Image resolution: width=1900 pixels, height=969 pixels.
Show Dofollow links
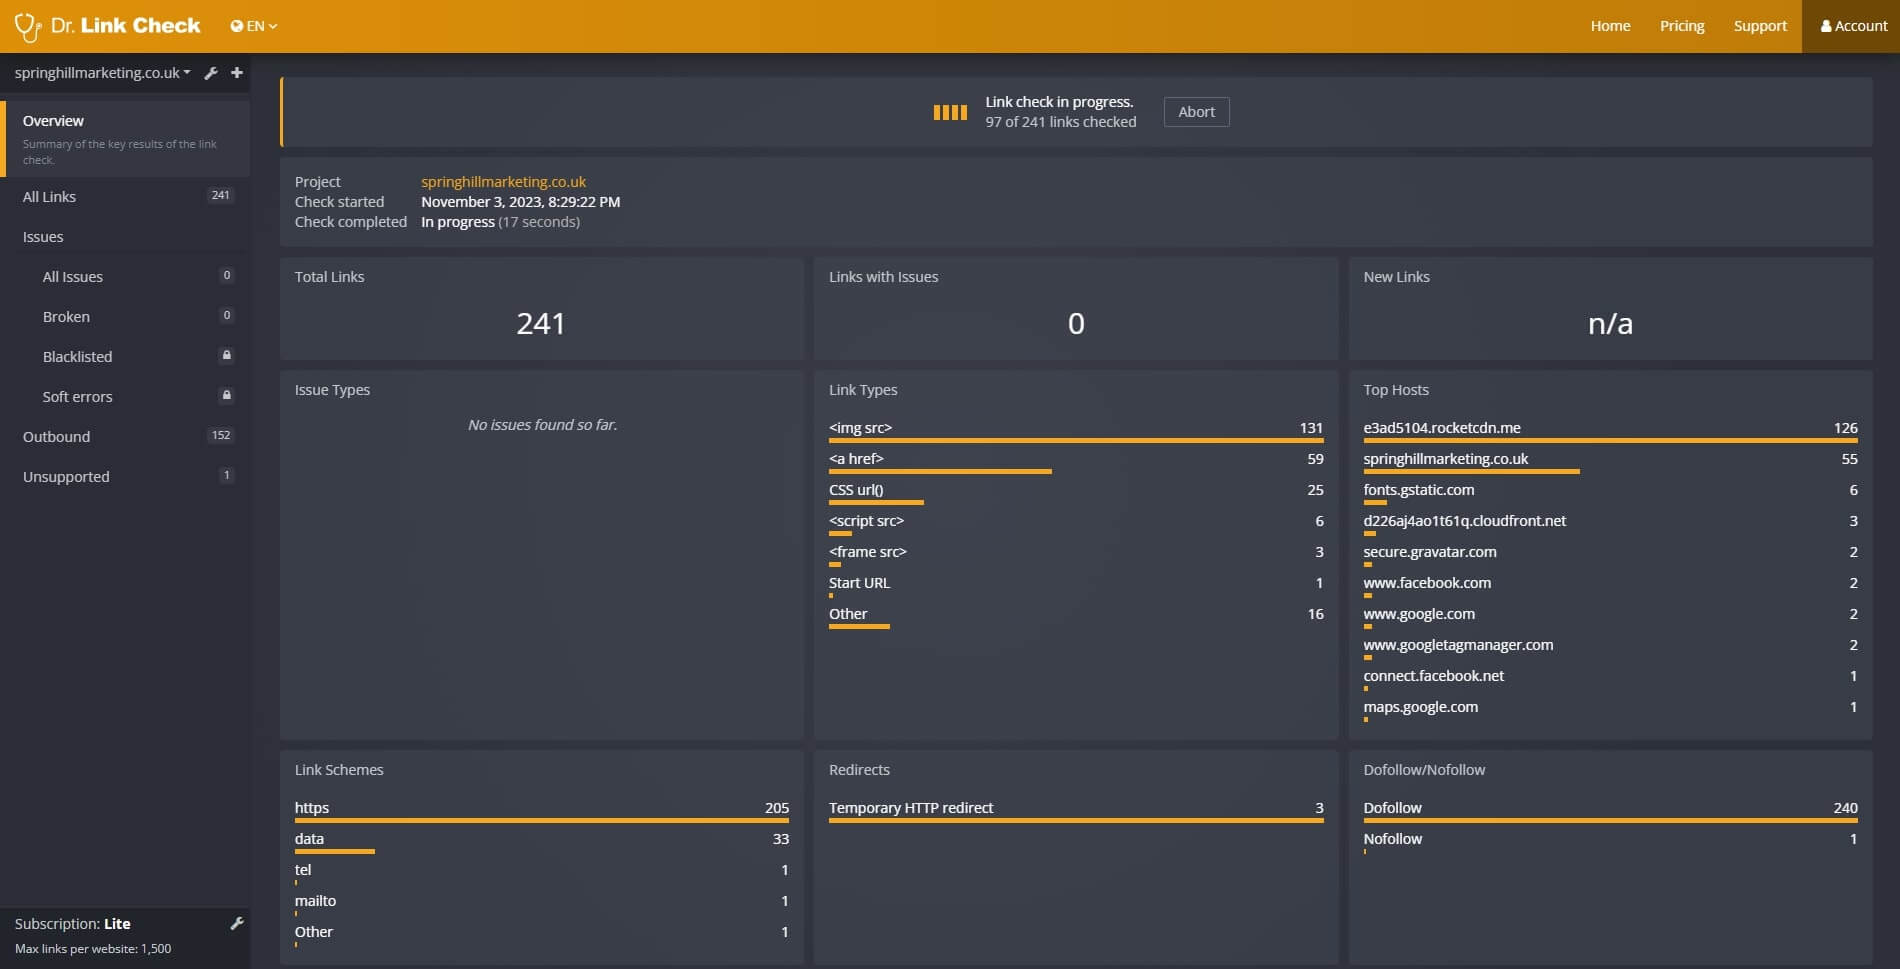(1392, 808)
